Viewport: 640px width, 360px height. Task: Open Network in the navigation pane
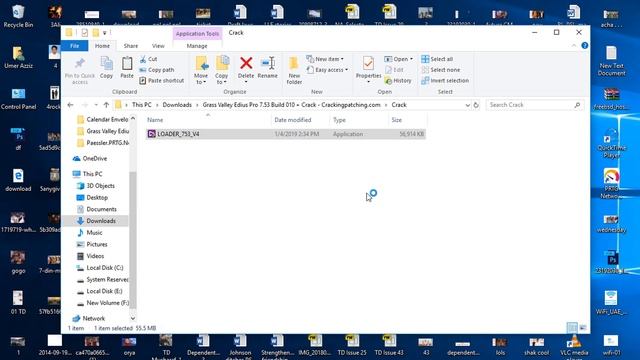point(93,318)
